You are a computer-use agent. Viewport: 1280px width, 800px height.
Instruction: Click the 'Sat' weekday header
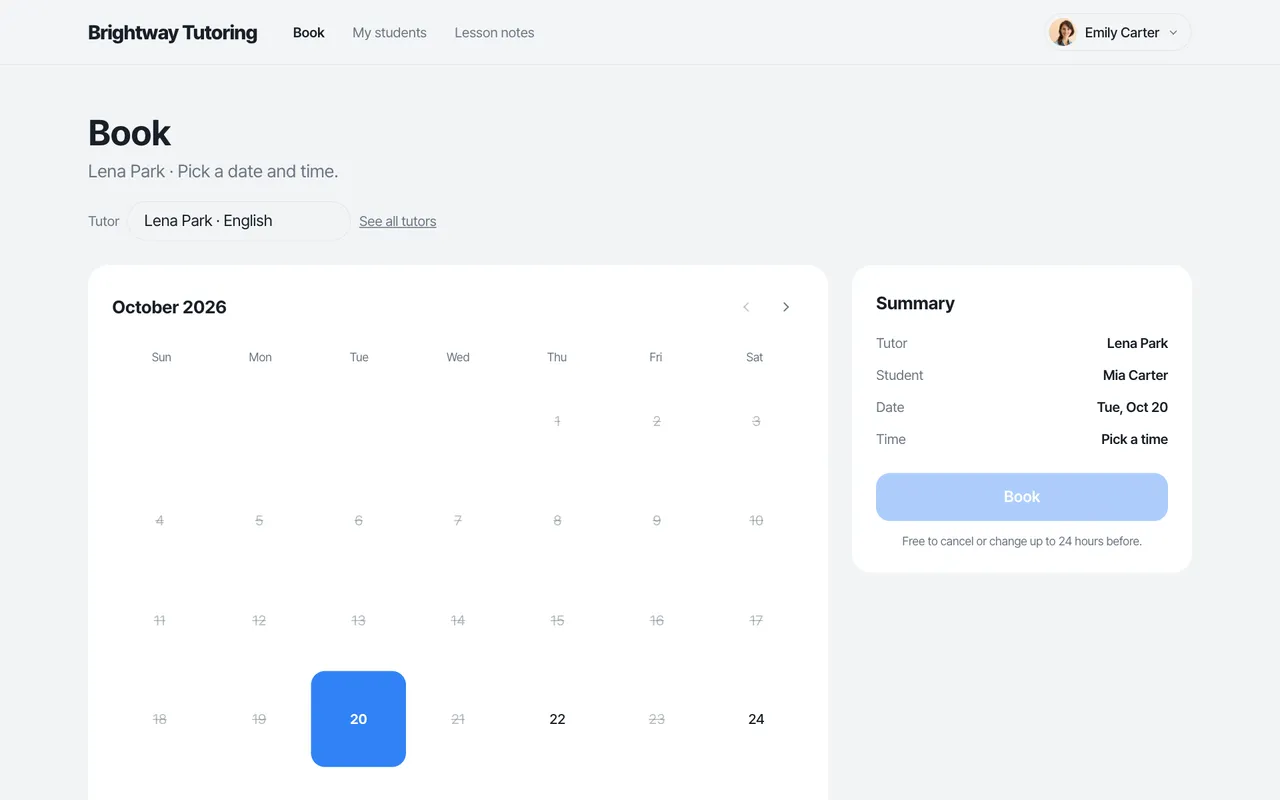(x=755, y=357)
